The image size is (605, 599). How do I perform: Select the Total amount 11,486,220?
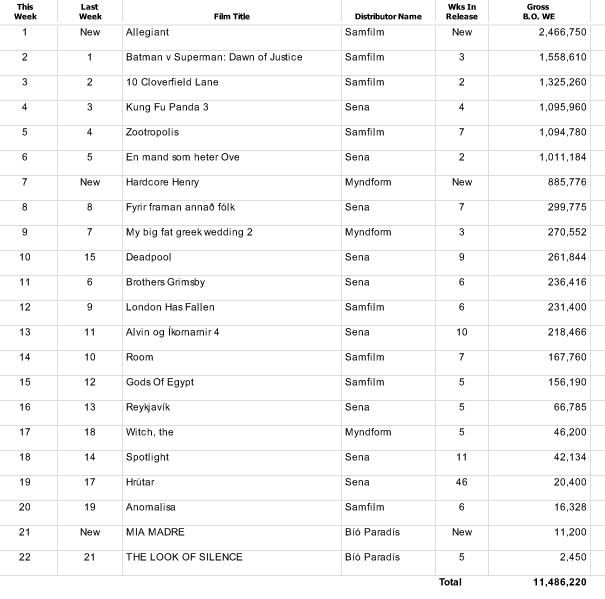560,582
